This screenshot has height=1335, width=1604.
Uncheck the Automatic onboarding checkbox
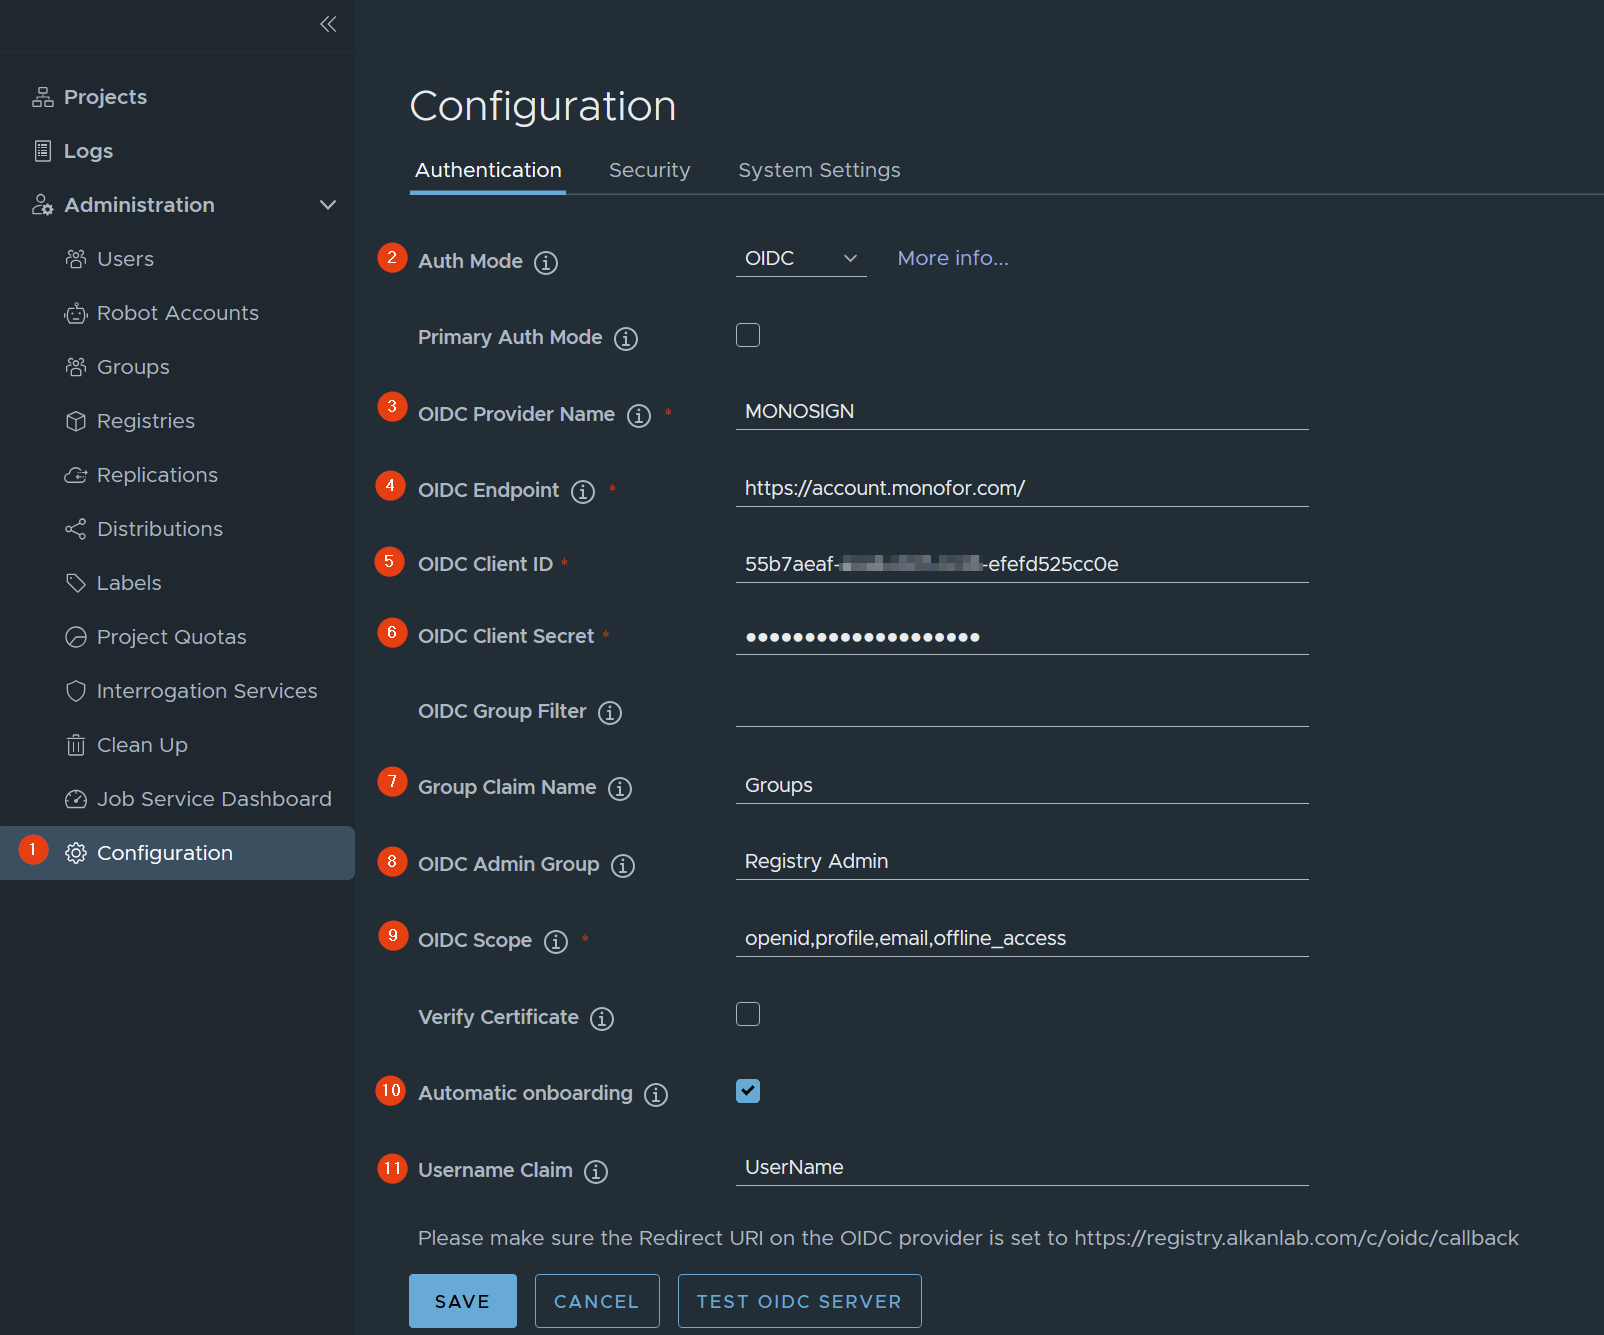coord(748,1091)
